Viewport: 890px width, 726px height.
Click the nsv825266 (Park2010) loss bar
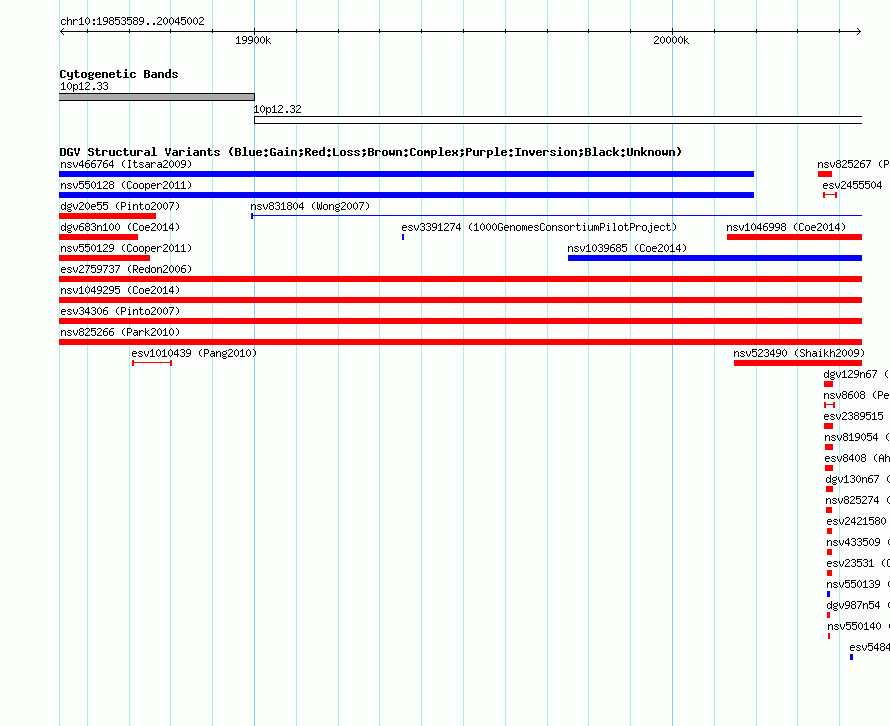pyautogui.click(x=460, y=342)
